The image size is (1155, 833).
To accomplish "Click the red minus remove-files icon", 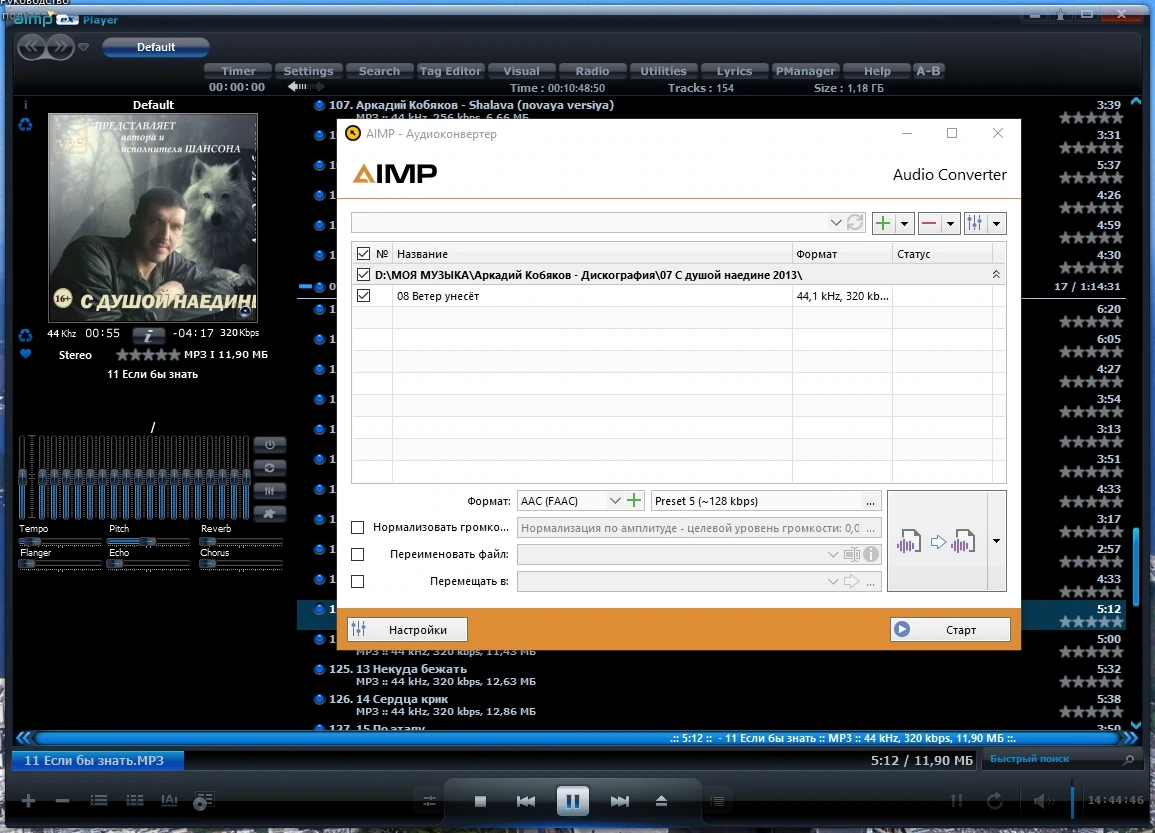I will [x=929, y=223].
